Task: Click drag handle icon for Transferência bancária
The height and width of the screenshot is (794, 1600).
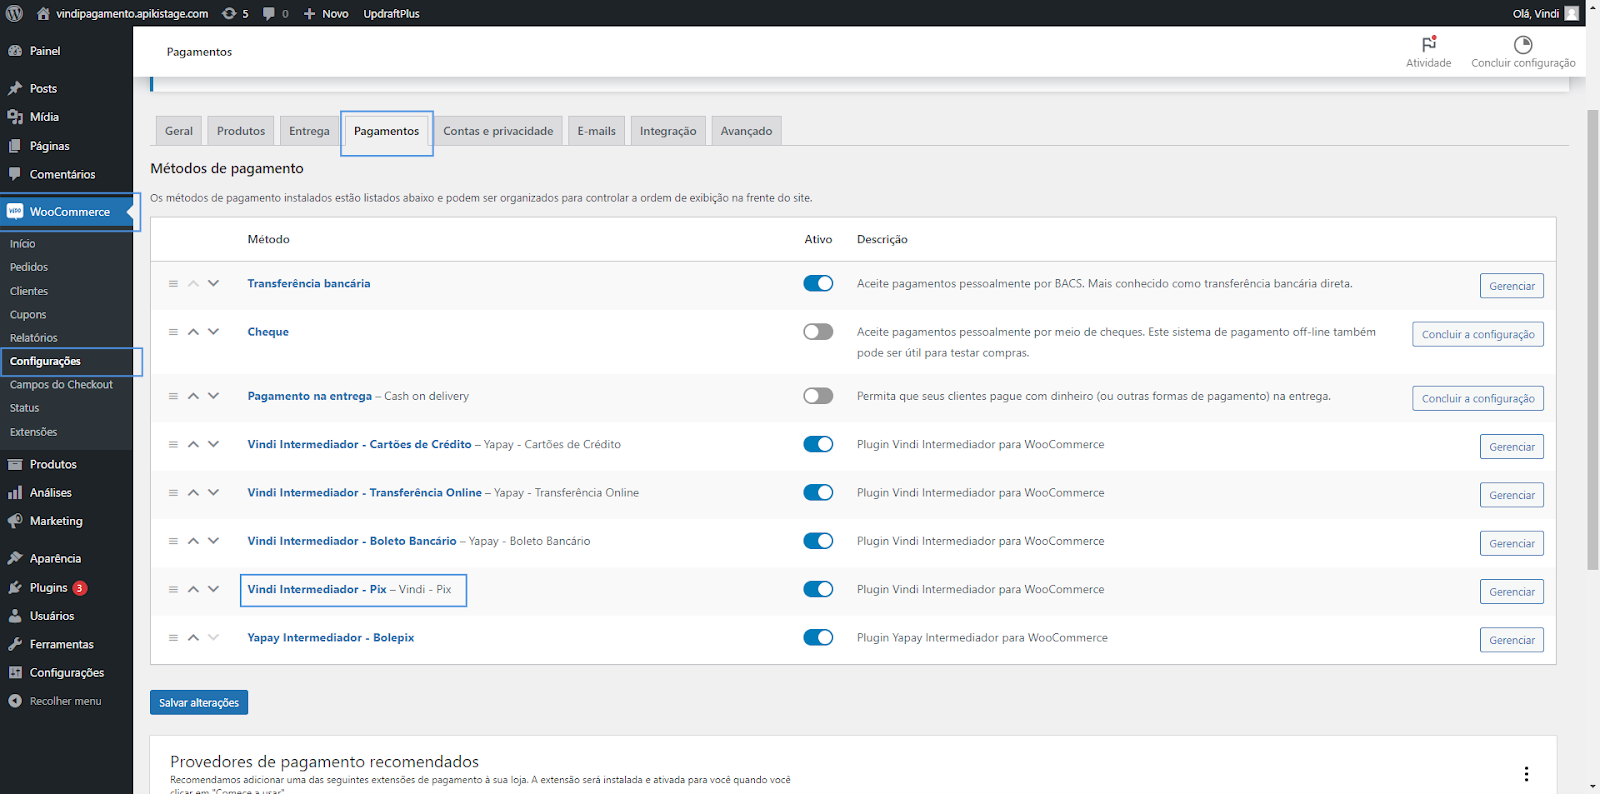Action: (173, 284)
